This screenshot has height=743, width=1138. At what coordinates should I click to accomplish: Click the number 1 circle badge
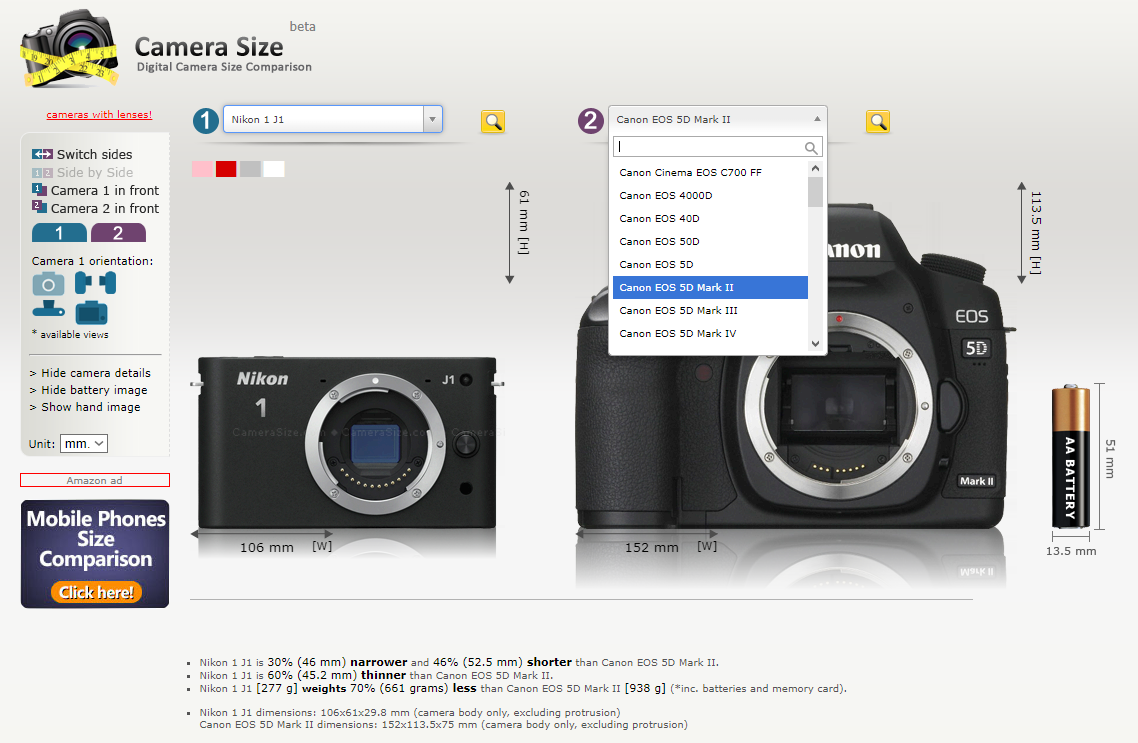coord(205,120)
